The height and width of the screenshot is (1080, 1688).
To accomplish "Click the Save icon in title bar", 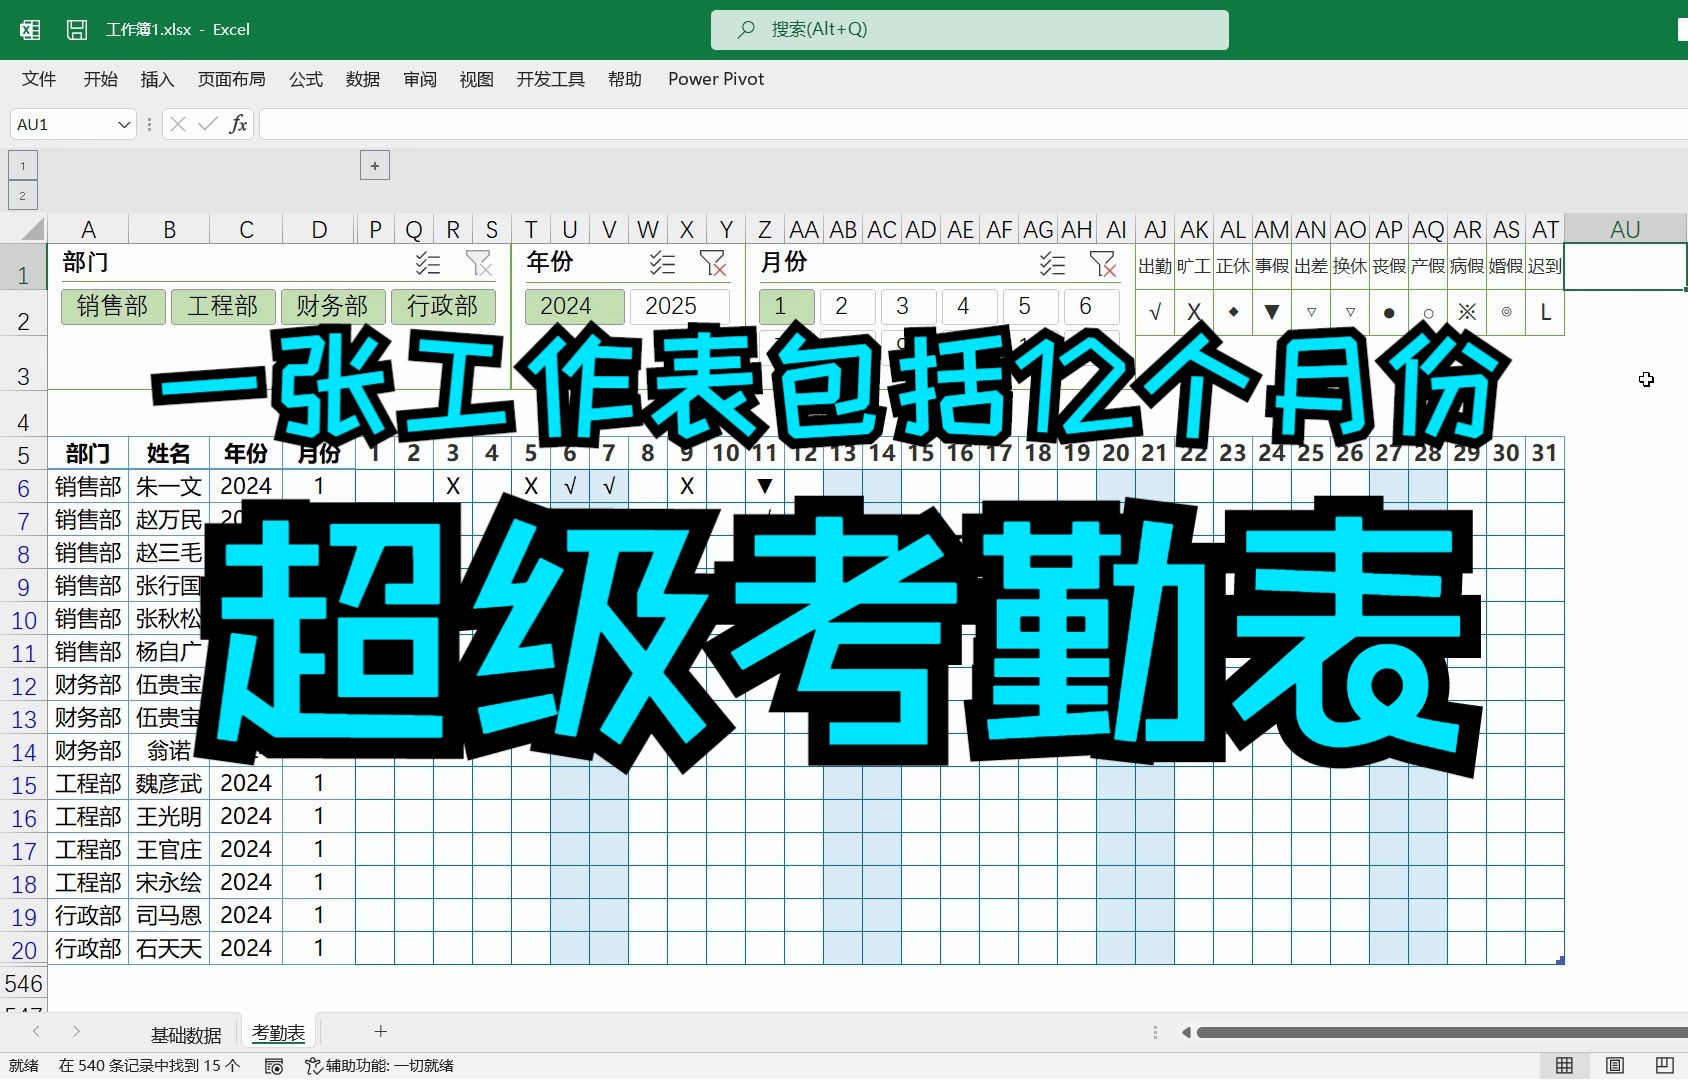I will [77, 30].
